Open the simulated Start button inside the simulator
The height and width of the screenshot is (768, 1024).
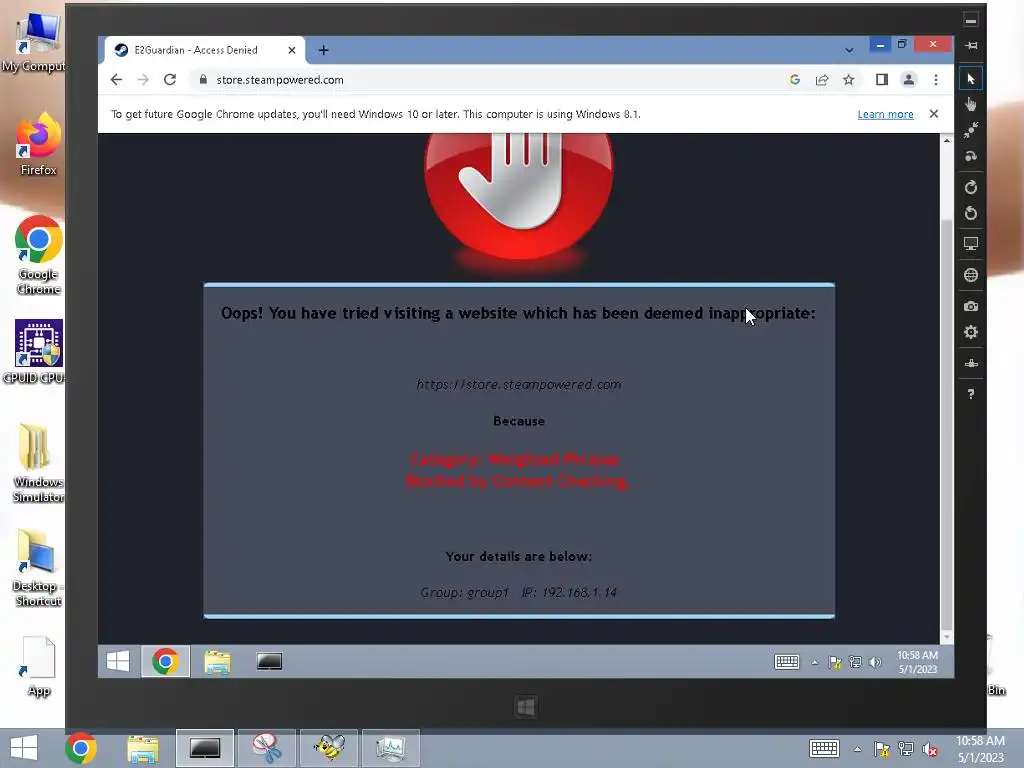[118, 662]
